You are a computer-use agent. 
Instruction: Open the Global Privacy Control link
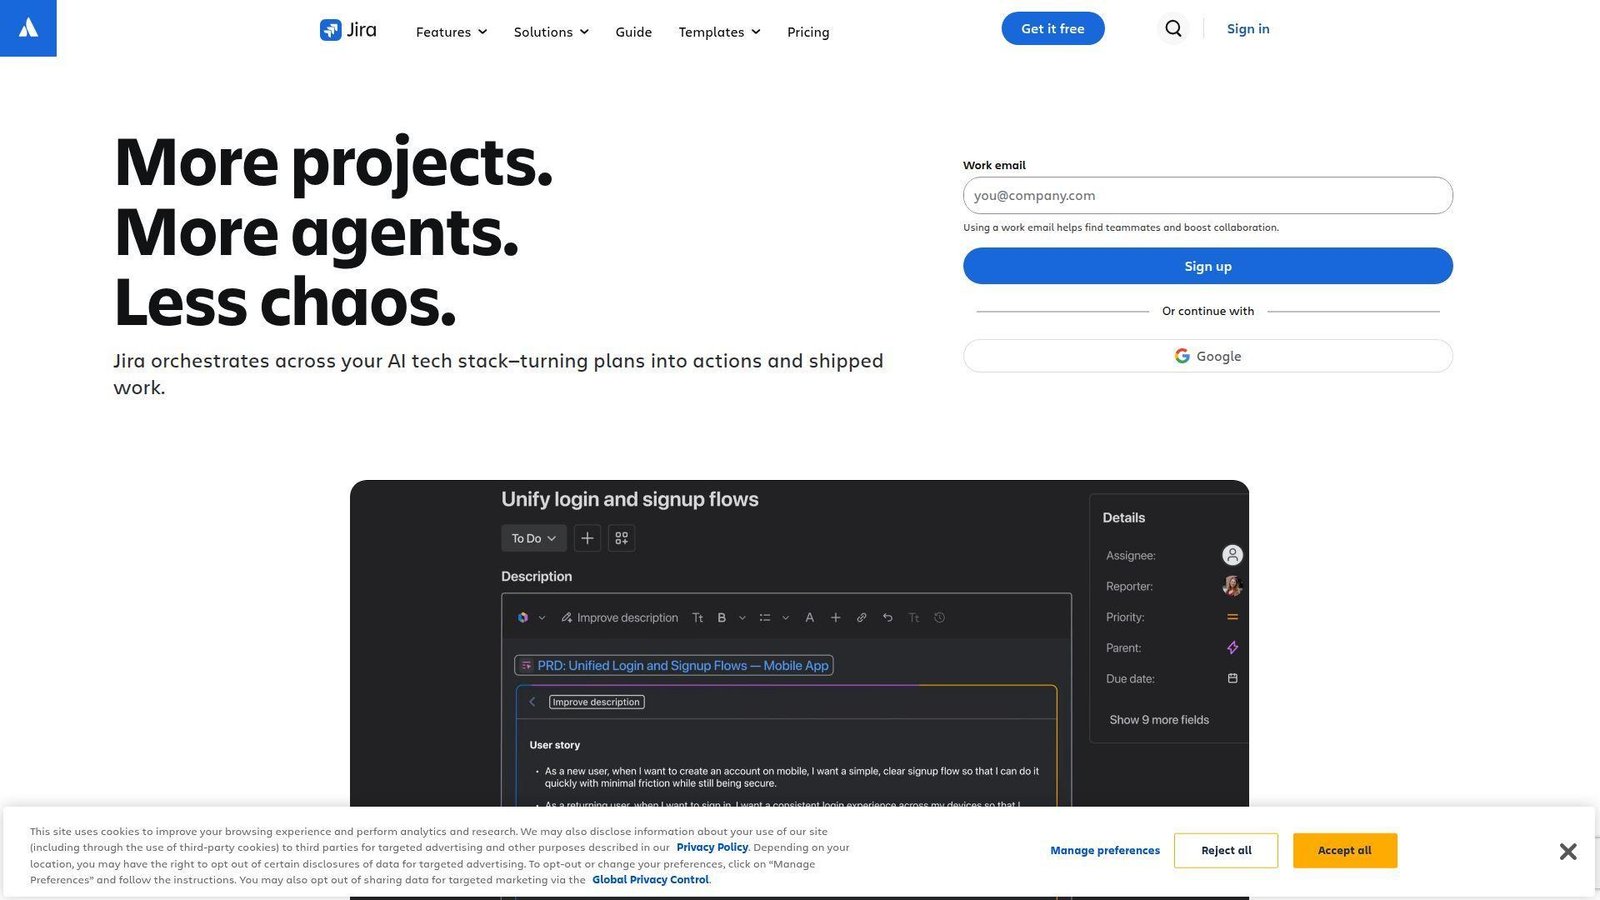click(x=650, y=880)
